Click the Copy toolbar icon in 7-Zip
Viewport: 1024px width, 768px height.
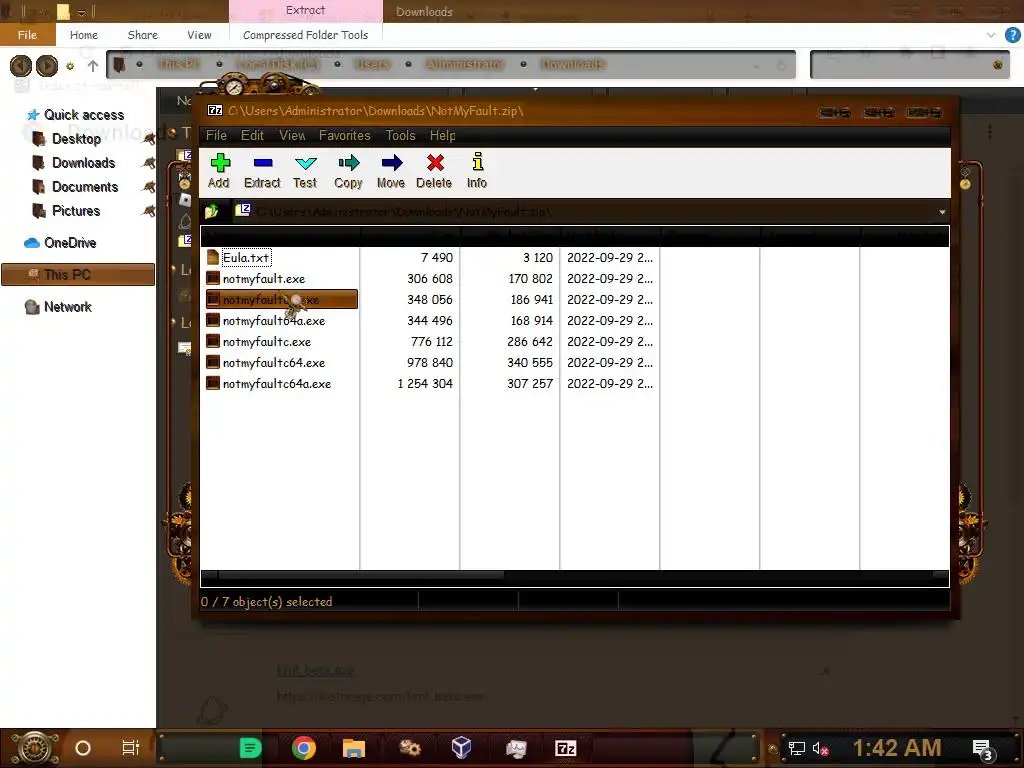(349, 171)
